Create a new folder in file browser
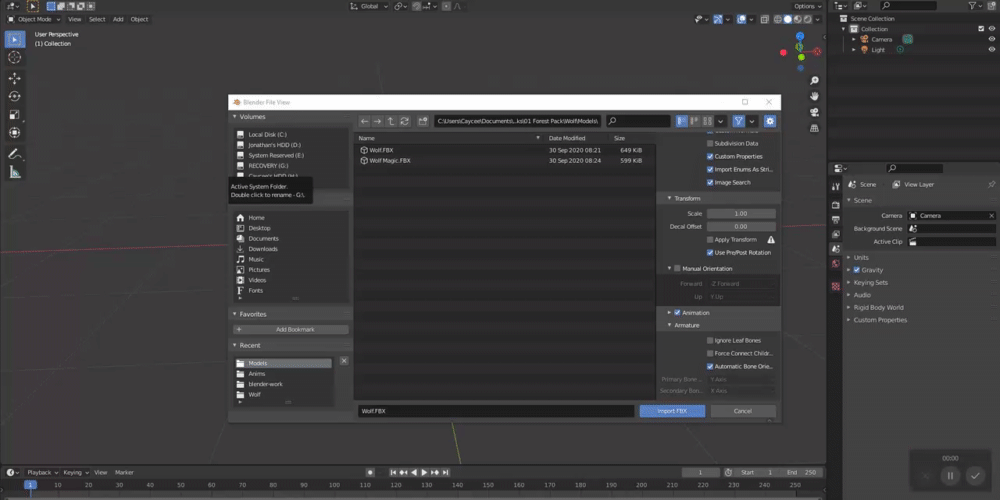The width and height of the screenshot is (1000, 500). coord(423,121)
